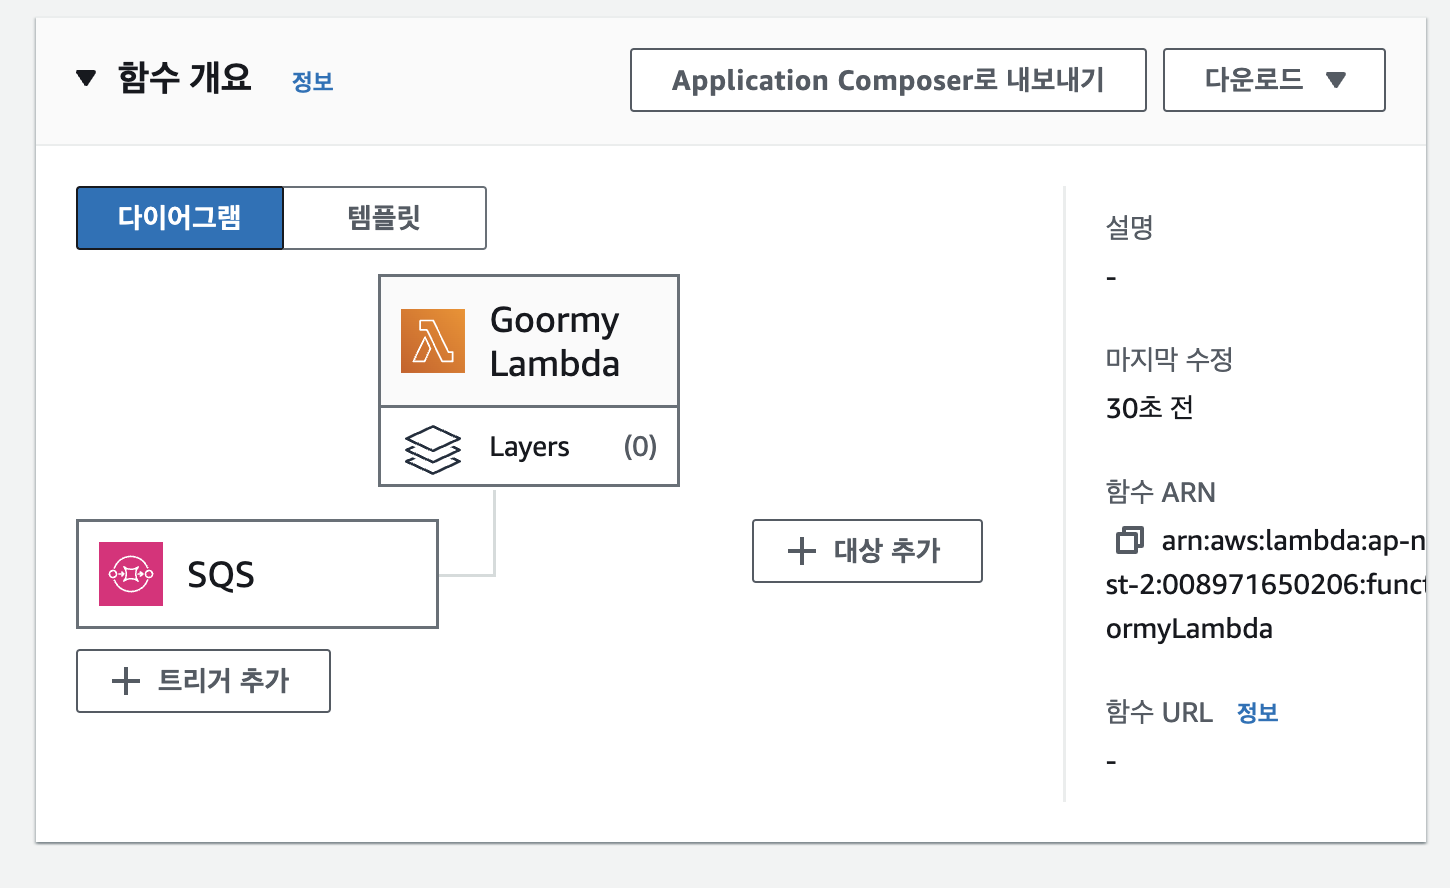Click Application Composer로 내보내기 button
1450x888 pixels.
(x=887, y=80)
